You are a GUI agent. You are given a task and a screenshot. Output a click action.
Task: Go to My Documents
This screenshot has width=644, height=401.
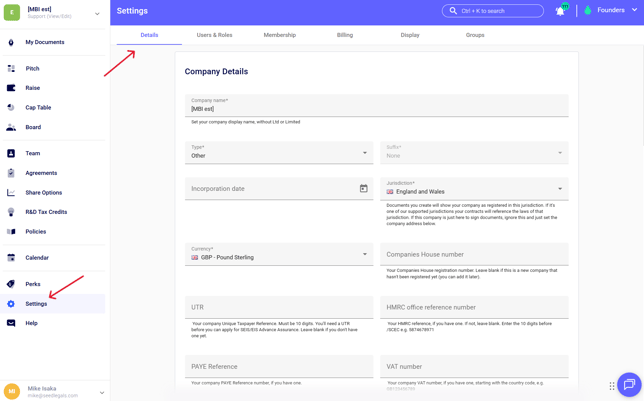[44, 43]
